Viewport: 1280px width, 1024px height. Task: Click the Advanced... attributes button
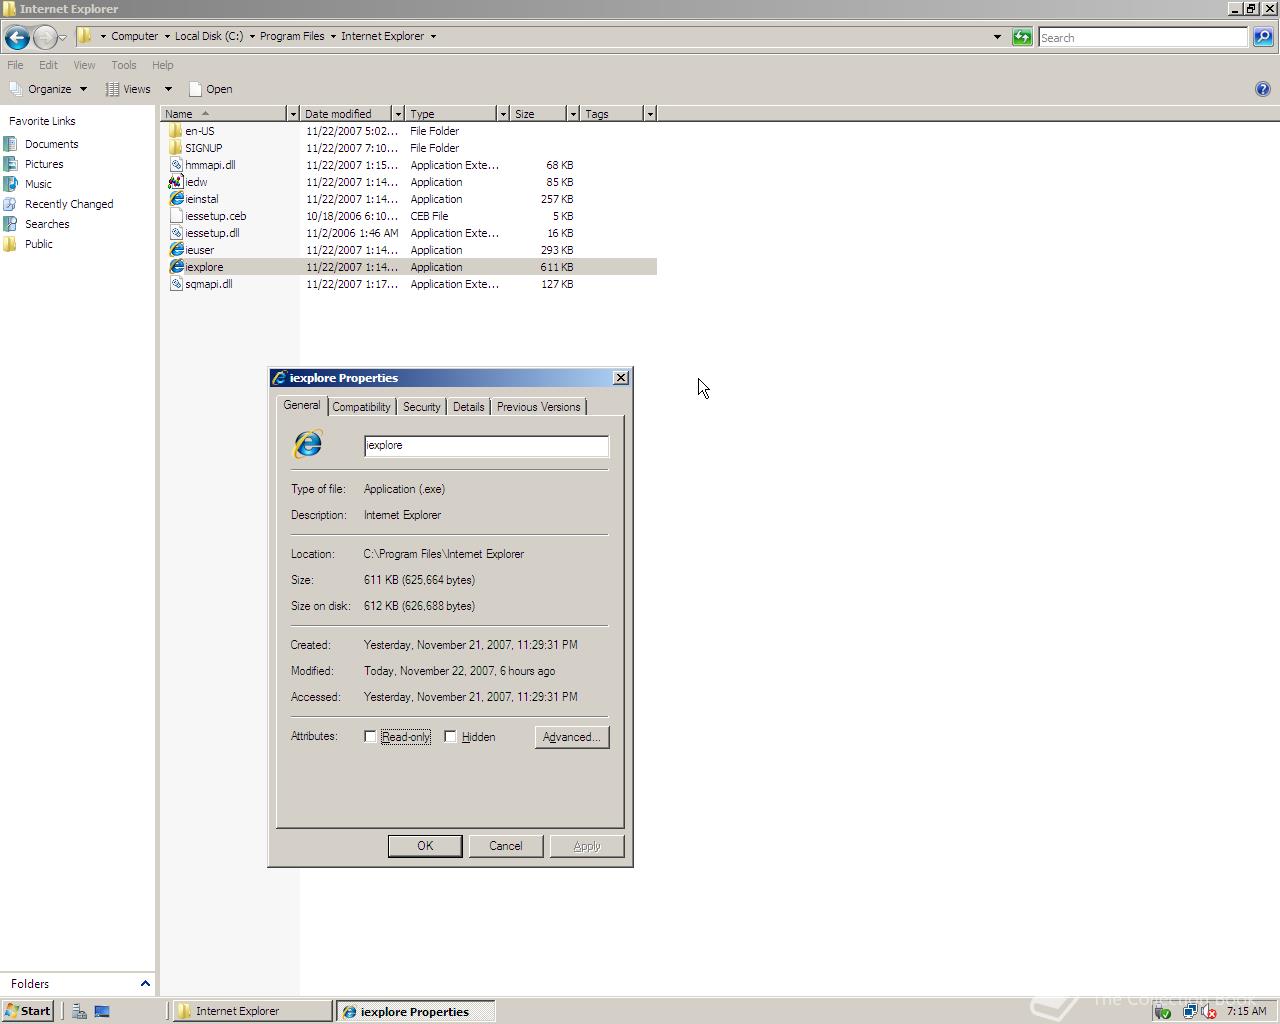pos(572,737)
